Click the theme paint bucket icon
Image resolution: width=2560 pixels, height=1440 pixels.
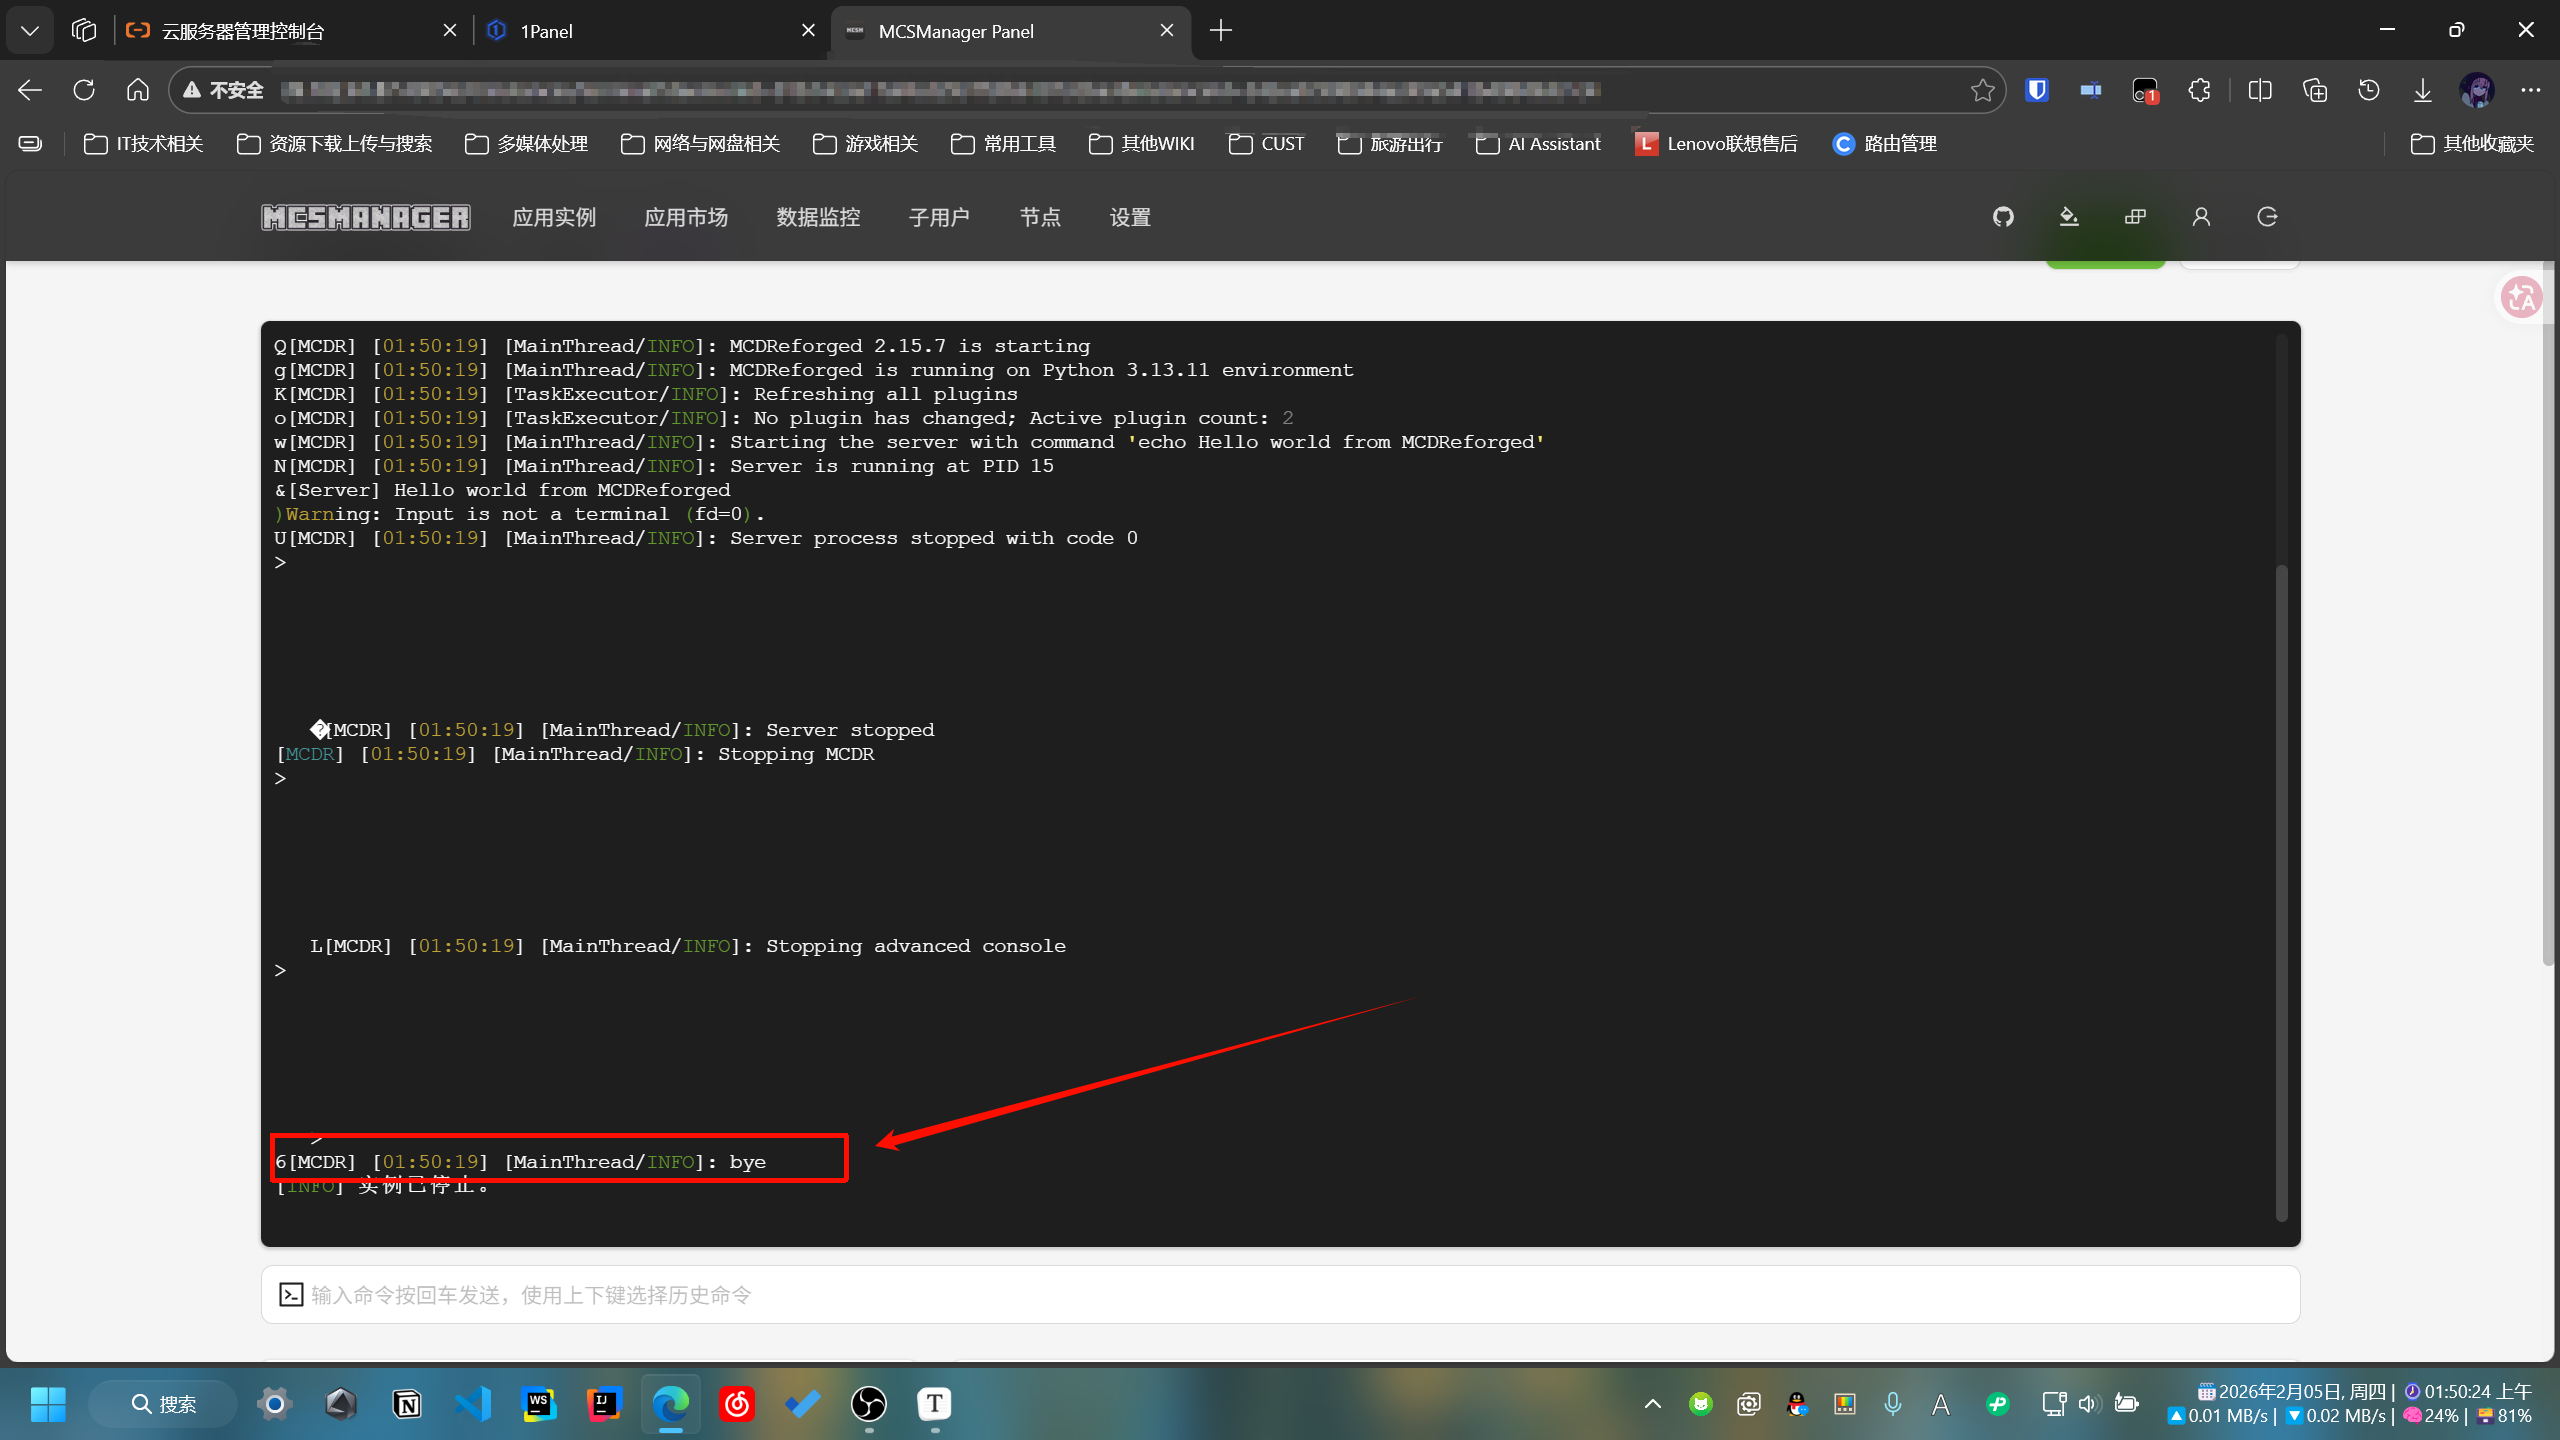[2069, 217]
